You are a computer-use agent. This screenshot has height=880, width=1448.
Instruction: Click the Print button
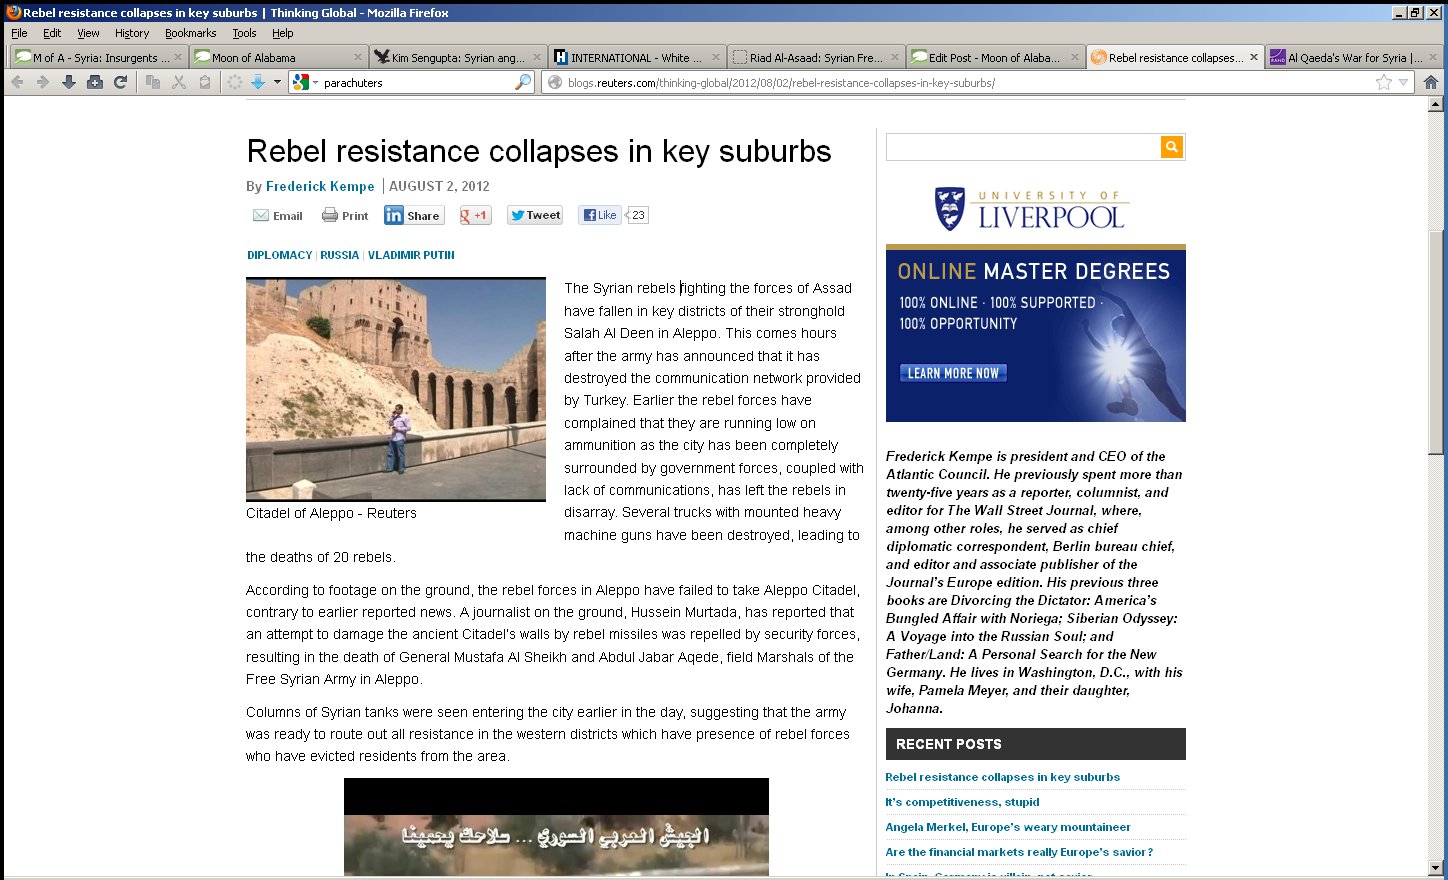click(345, 215)
